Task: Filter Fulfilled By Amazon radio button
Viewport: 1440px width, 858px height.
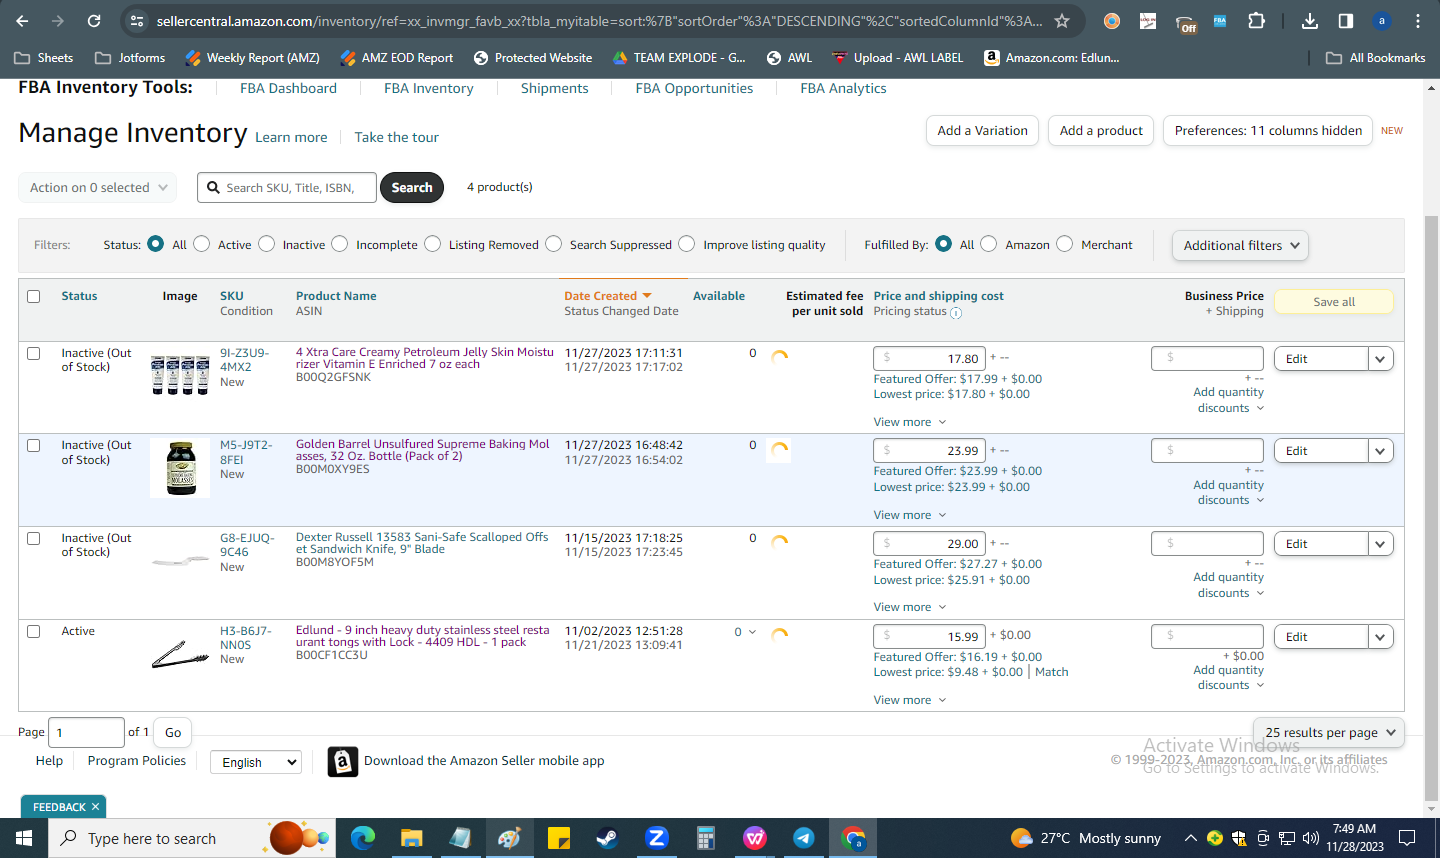Action: point(989,244)
